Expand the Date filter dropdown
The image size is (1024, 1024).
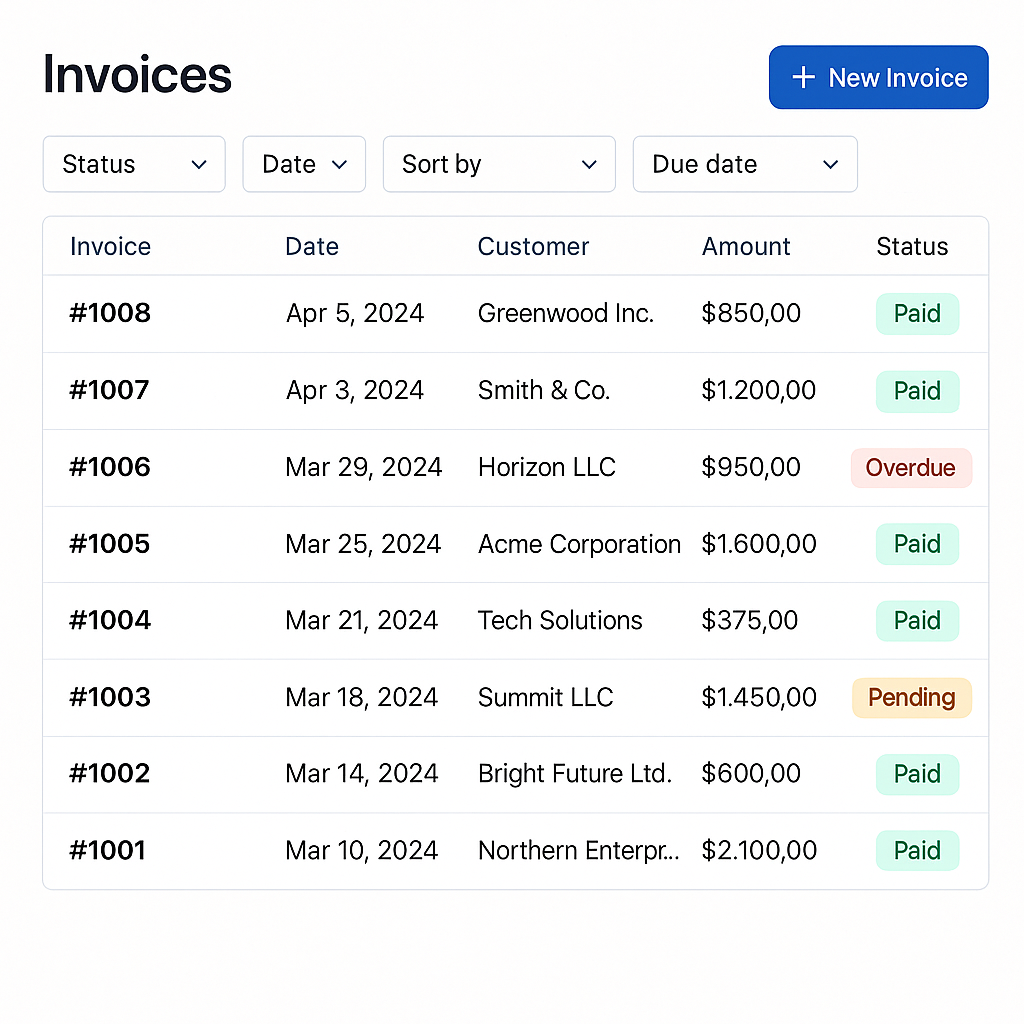click(x=304, y=164)
